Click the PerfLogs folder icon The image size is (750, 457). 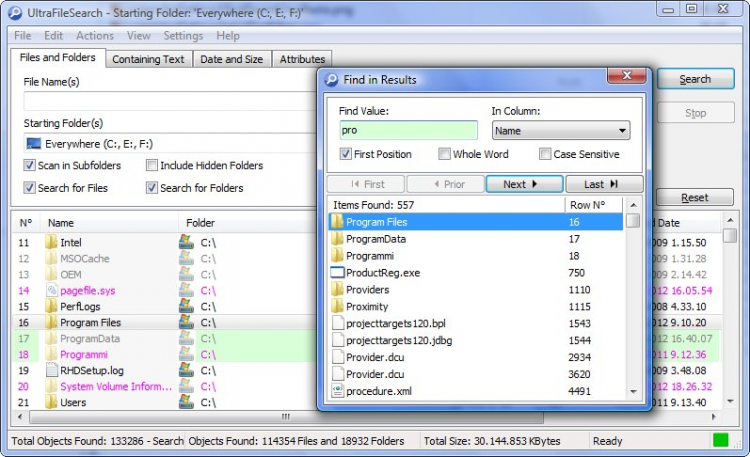(51, 306)
